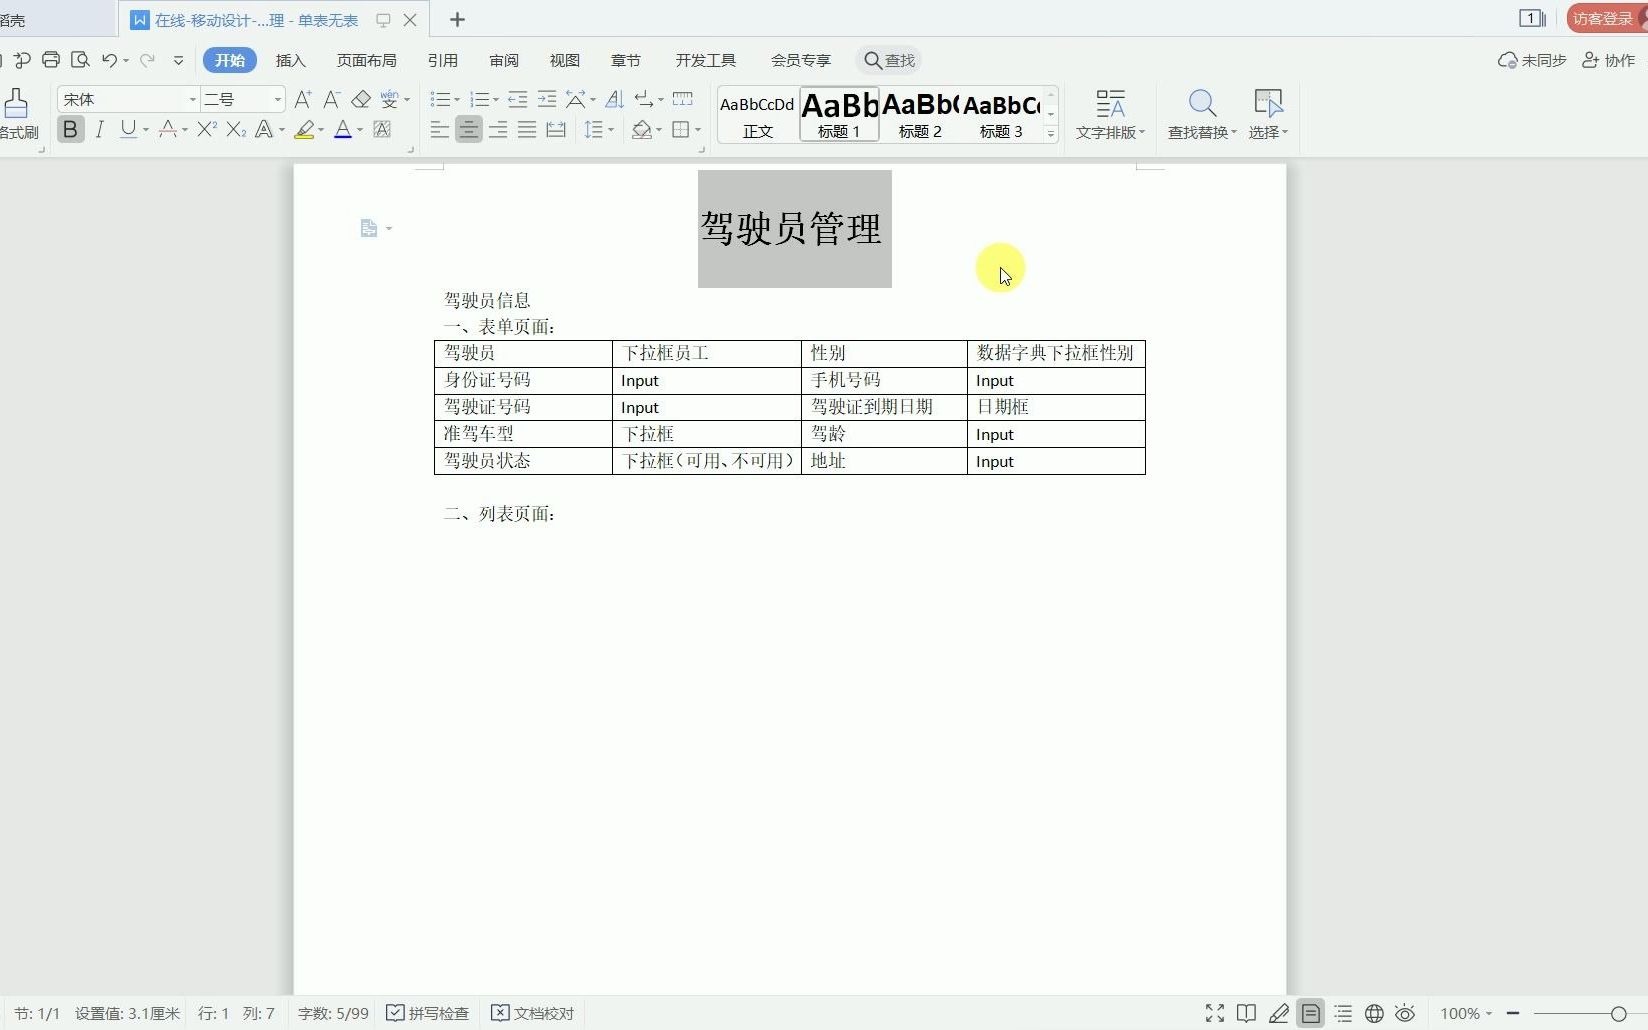
Task: Expand bullet list options arrow
Action: 457,100
